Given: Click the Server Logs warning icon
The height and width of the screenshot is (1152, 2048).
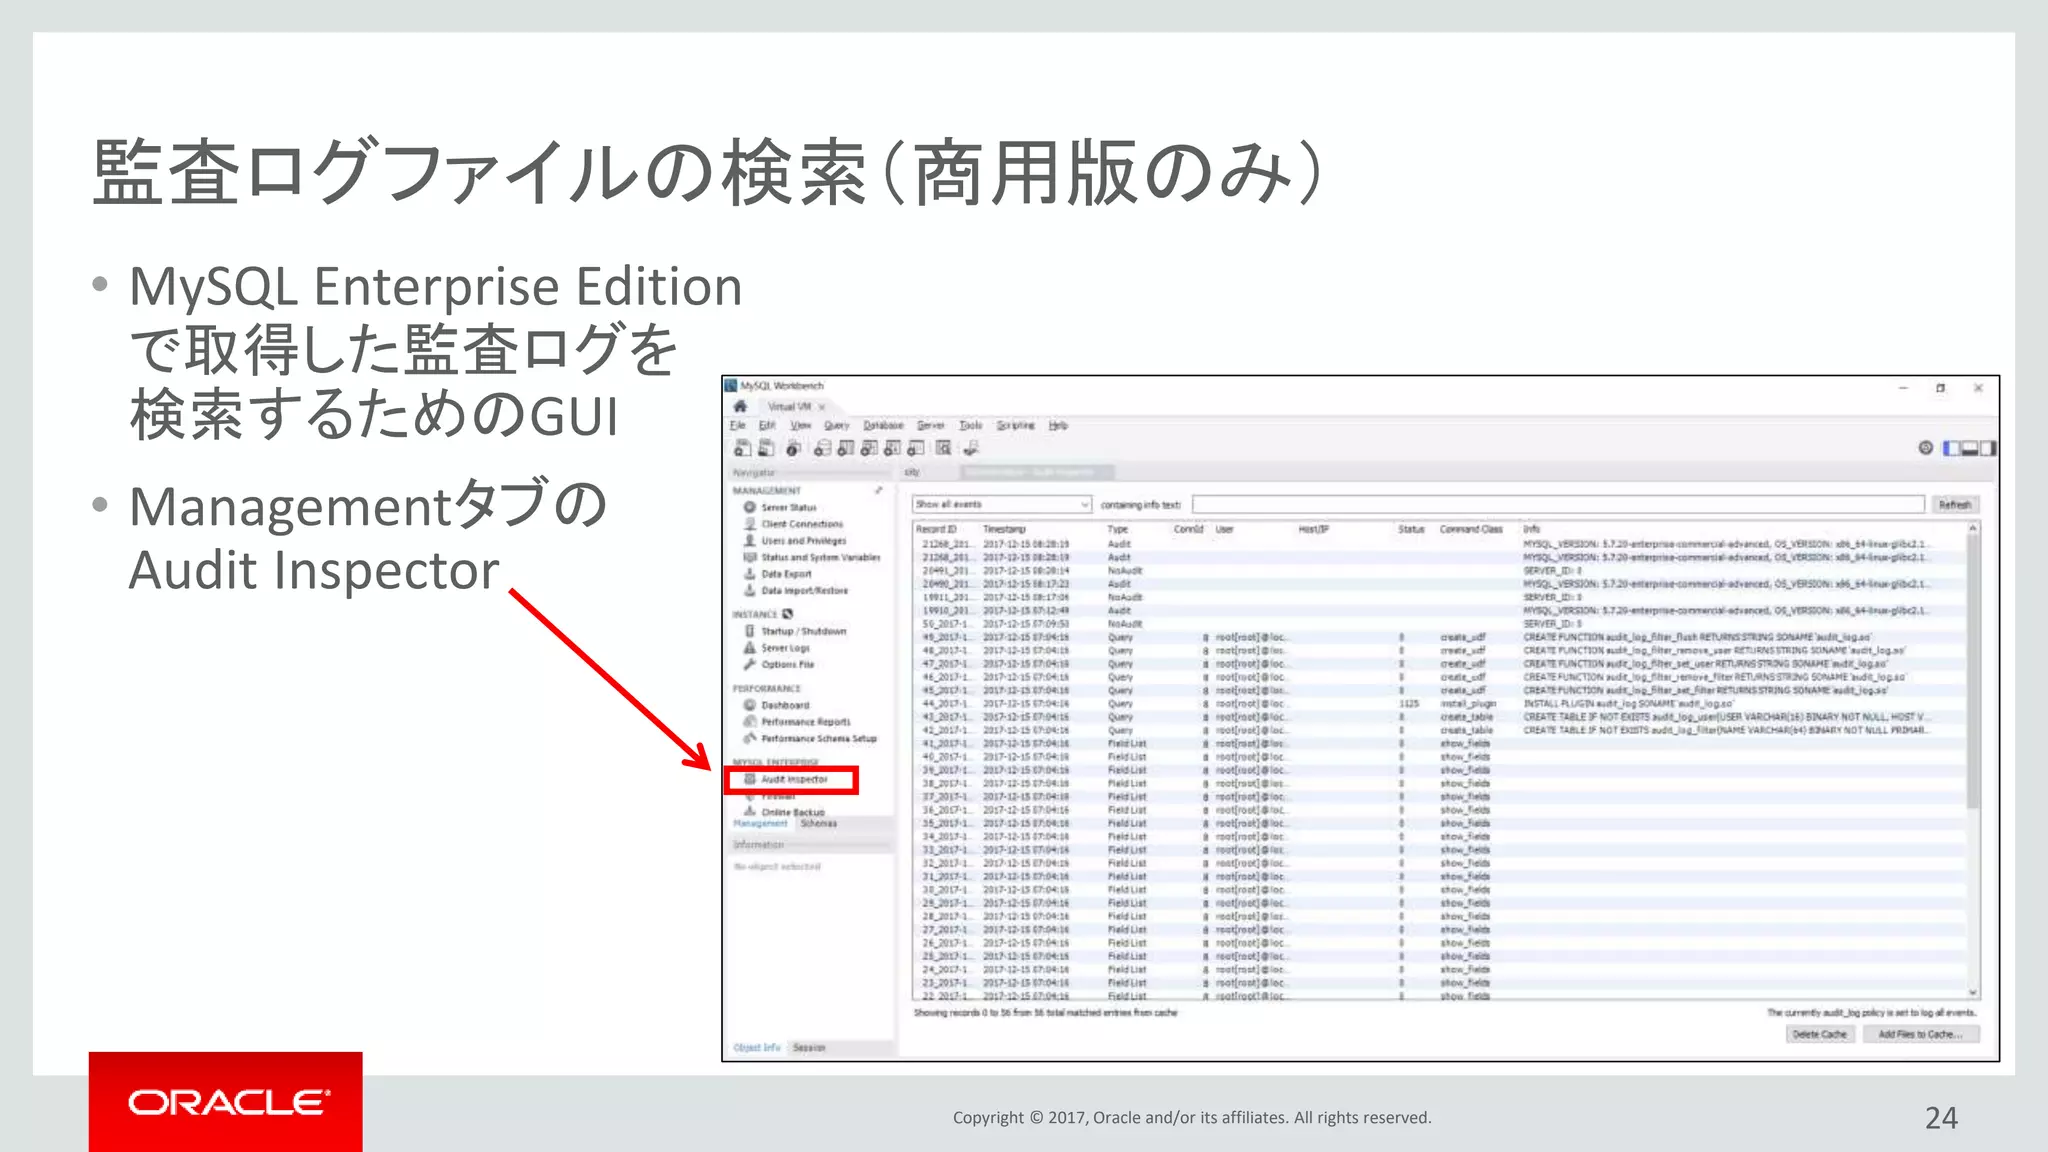Looking at the screenshot, I should 749,648.
